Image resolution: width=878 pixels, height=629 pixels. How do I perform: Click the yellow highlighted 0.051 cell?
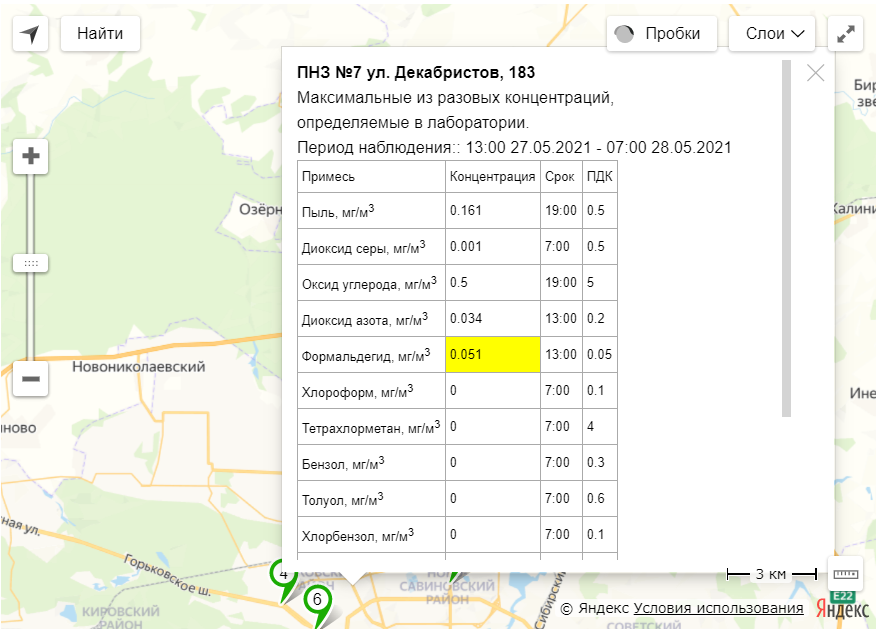(493, 354)
